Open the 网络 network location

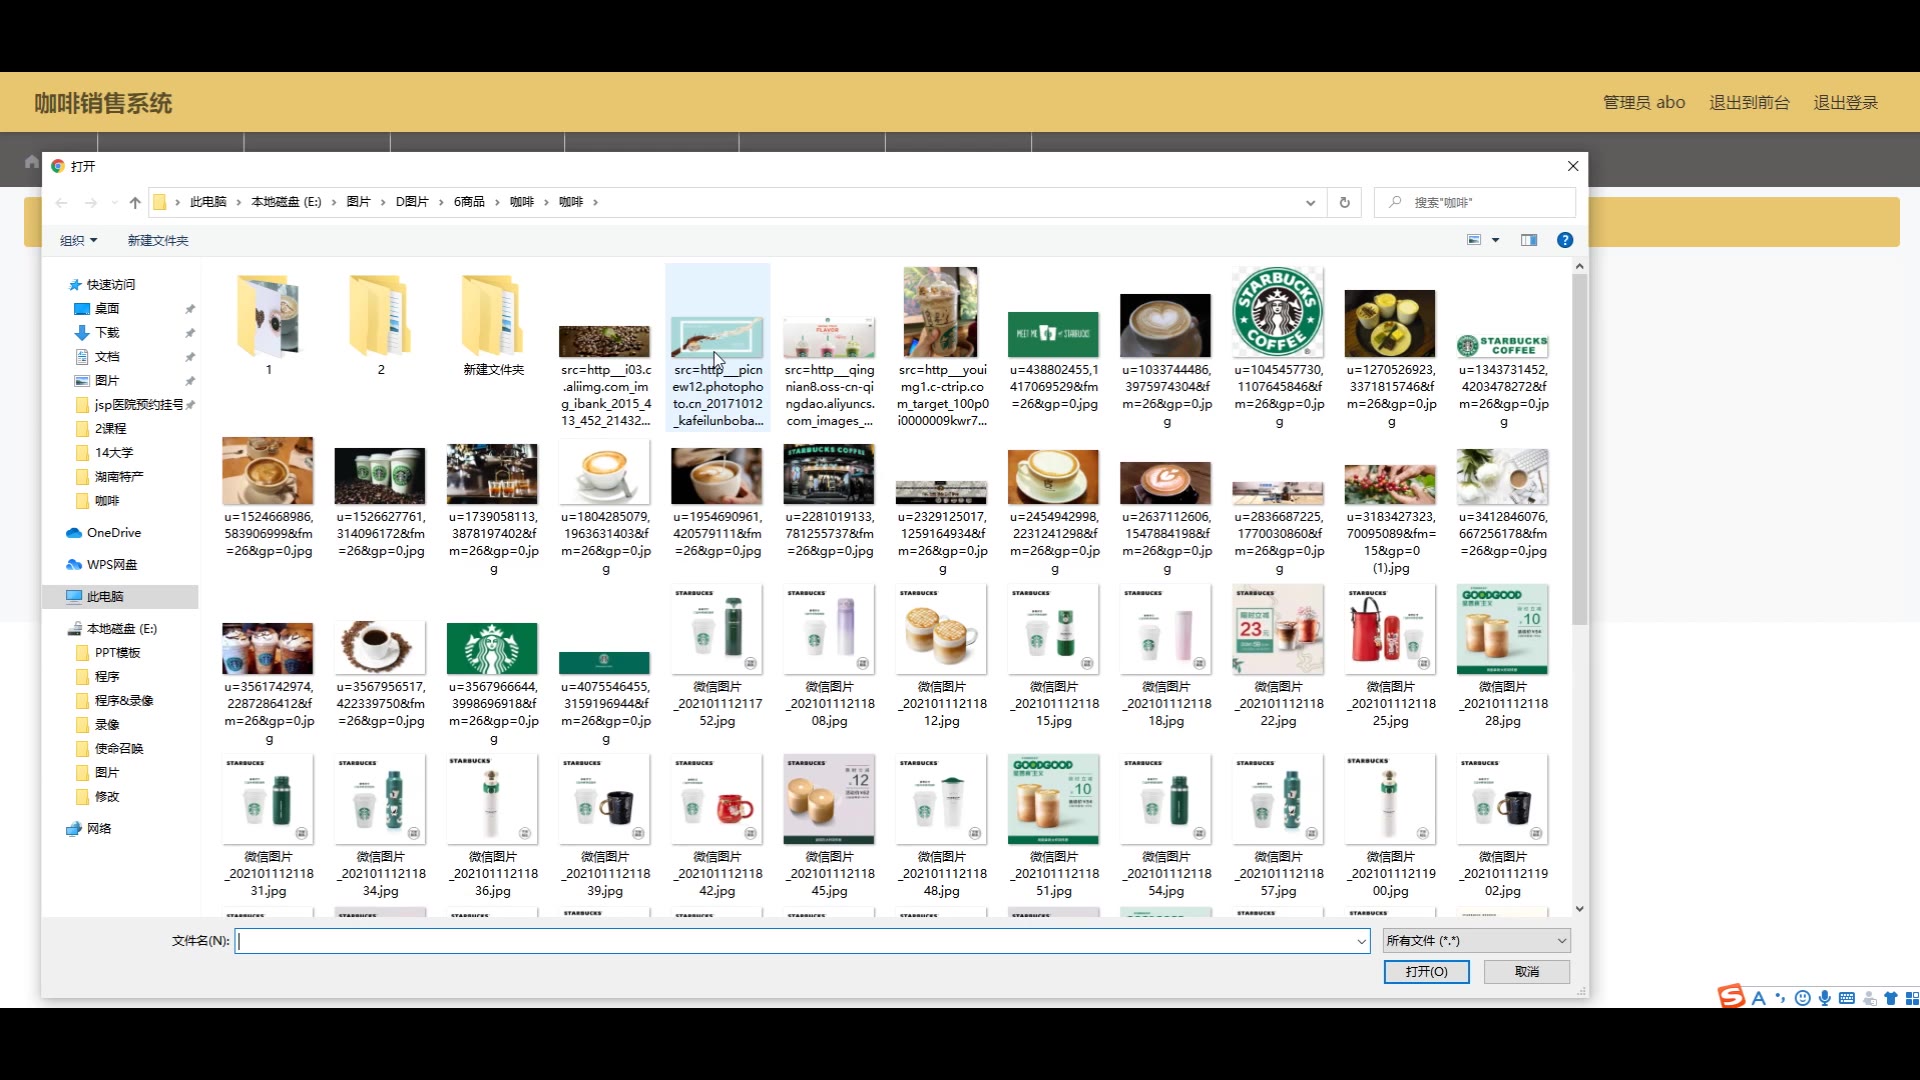tap(99, 829)
